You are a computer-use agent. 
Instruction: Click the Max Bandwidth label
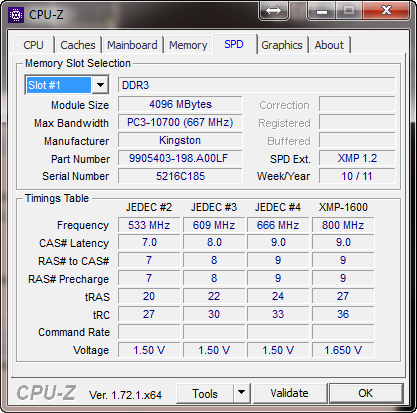click(71, 123)
